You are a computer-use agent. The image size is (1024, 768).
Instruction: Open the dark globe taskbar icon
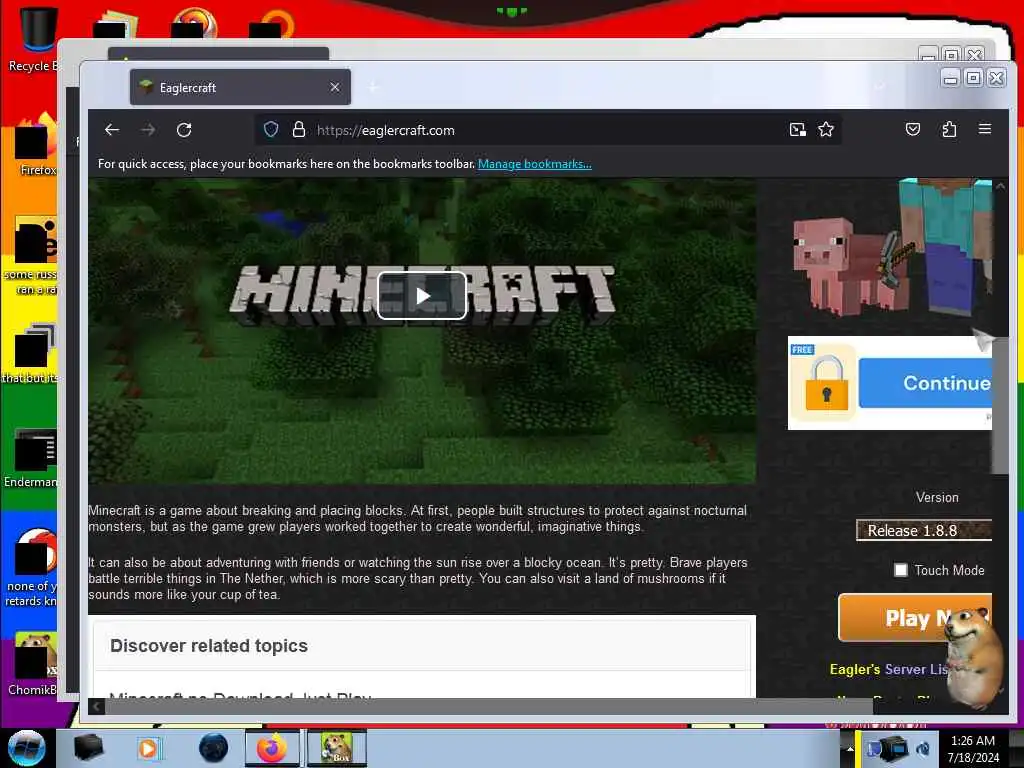213,748
